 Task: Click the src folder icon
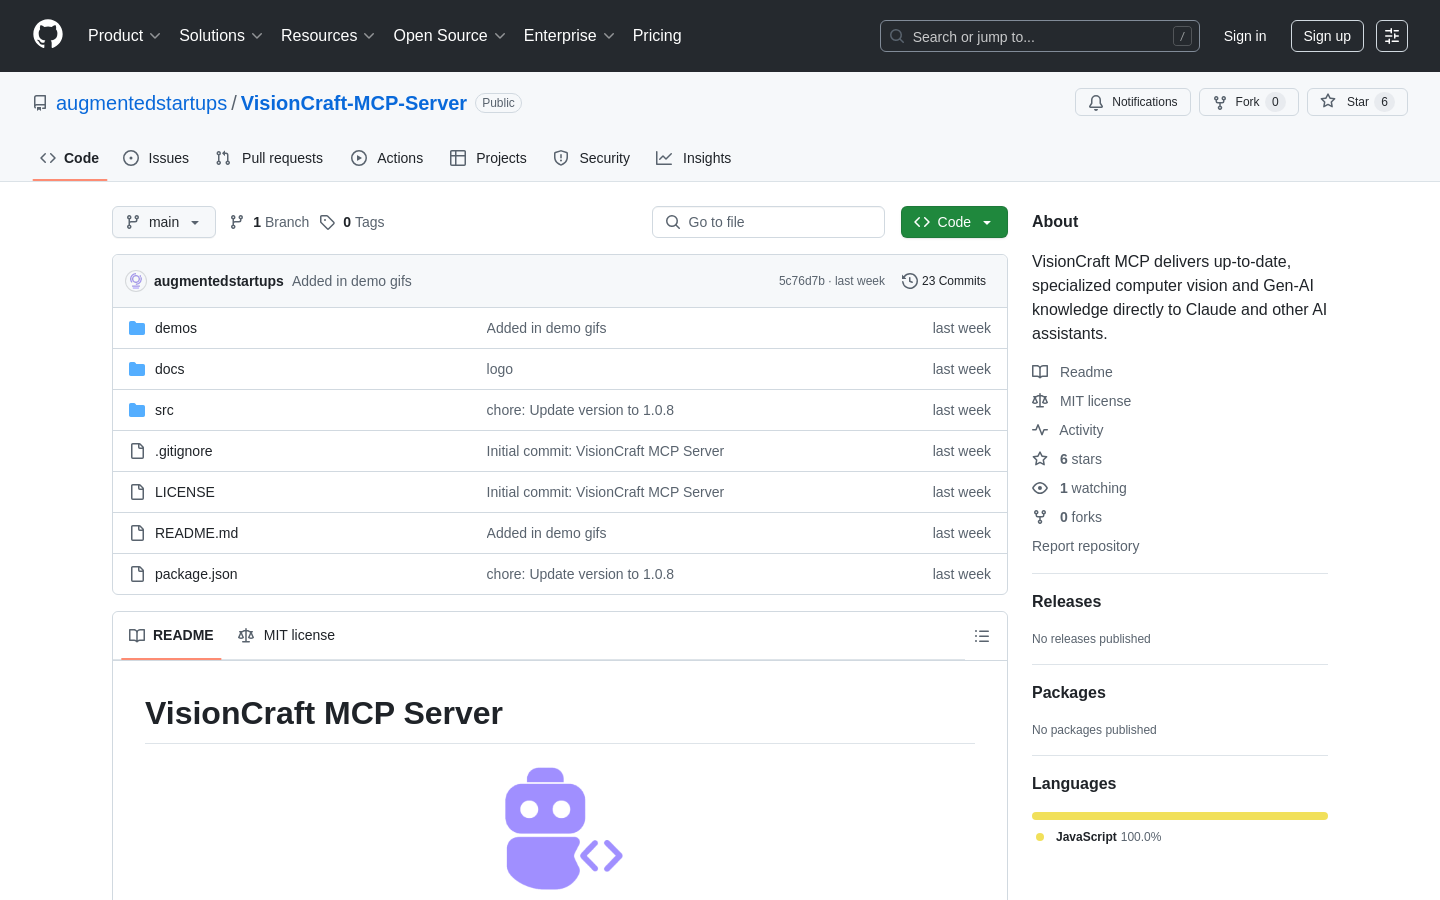click(x=137, y=410)
